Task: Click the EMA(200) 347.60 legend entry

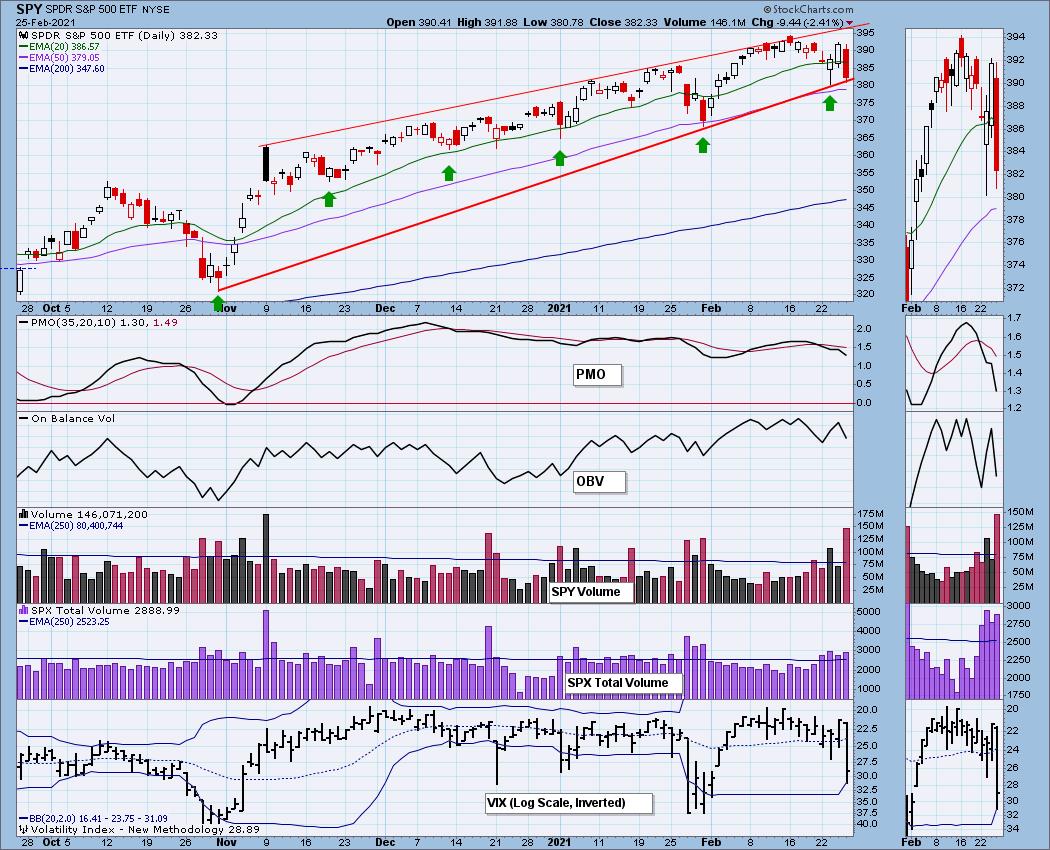Action: [x=62, y=68]
